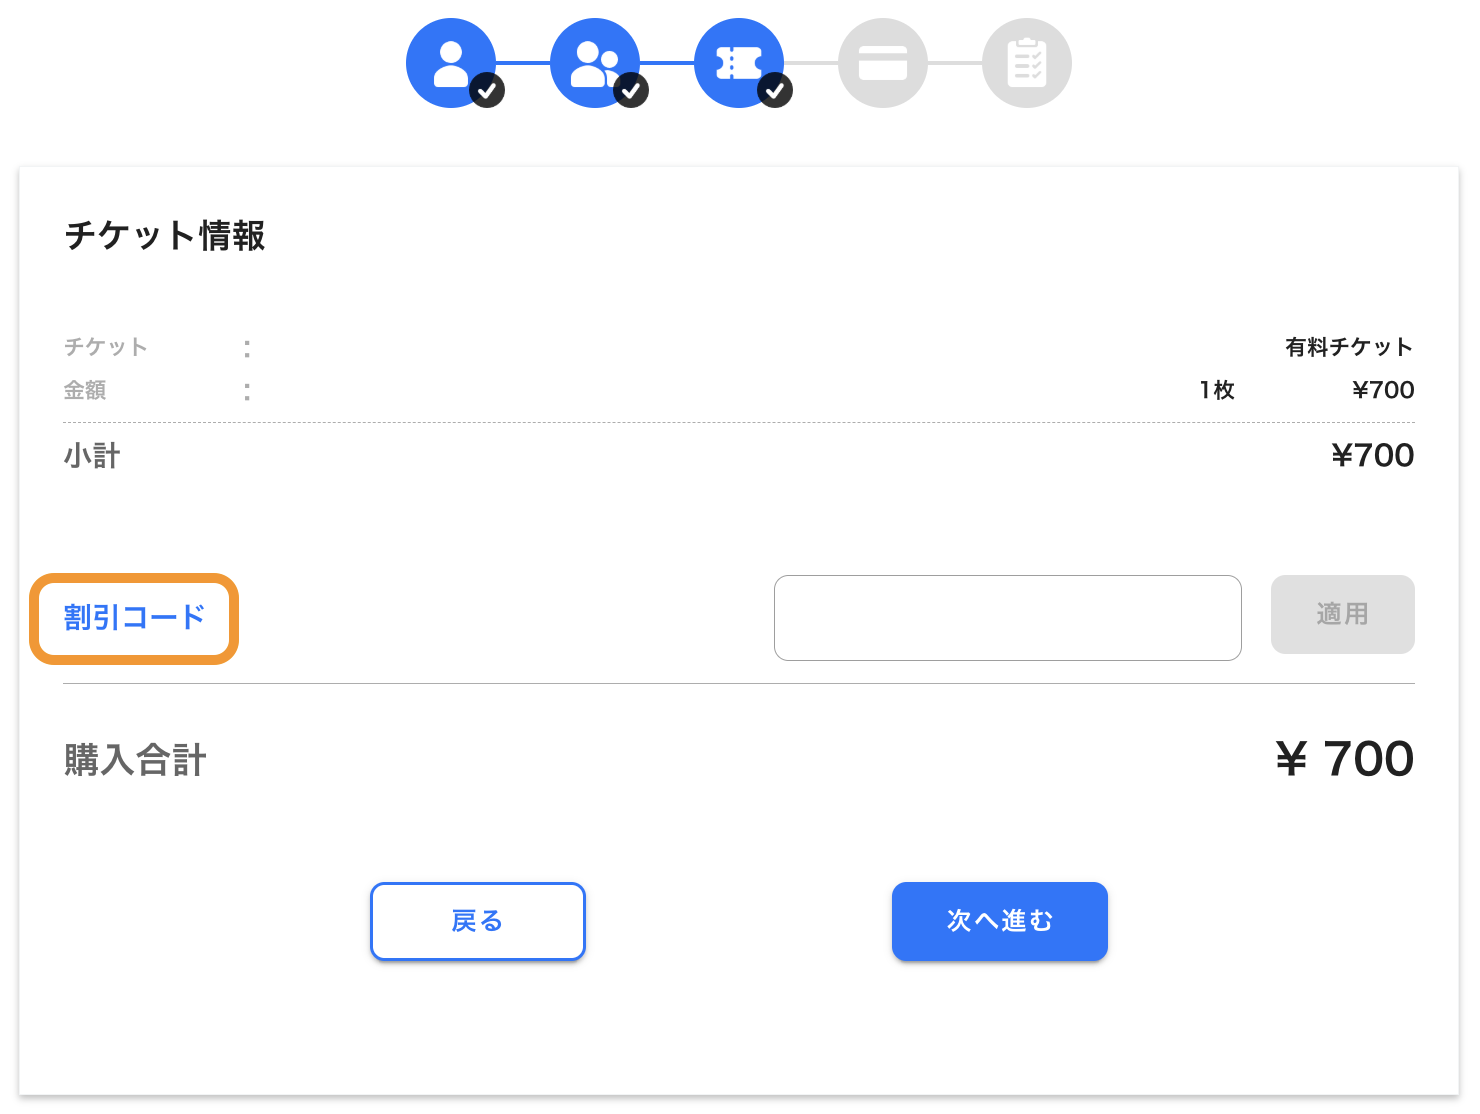The height and width of the screenshot is (1114, 1480).
Task: Click the チケット情報 heading
Action: (165, 236)
